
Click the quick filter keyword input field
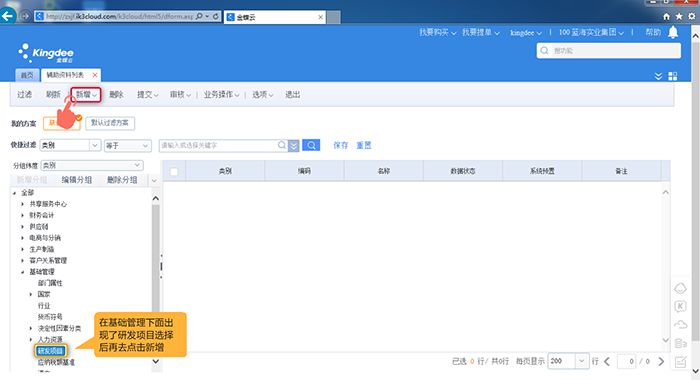click(218, 146)
